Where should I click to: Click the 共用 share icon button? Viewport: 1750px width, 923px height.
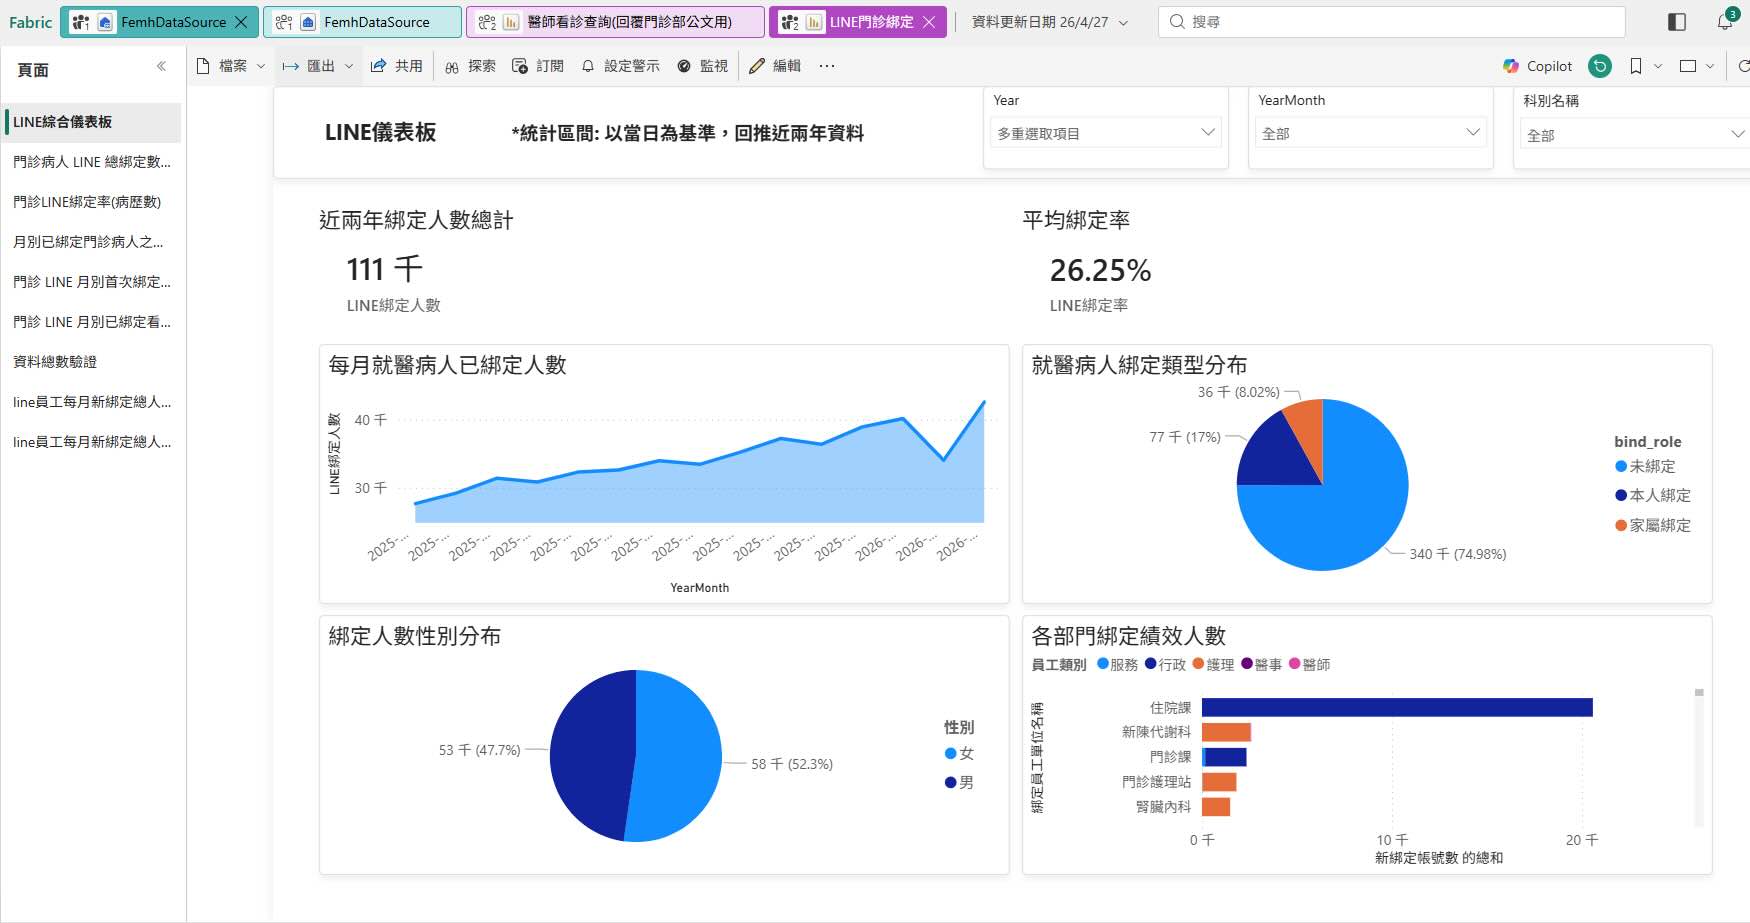click(x=396, y=66)
